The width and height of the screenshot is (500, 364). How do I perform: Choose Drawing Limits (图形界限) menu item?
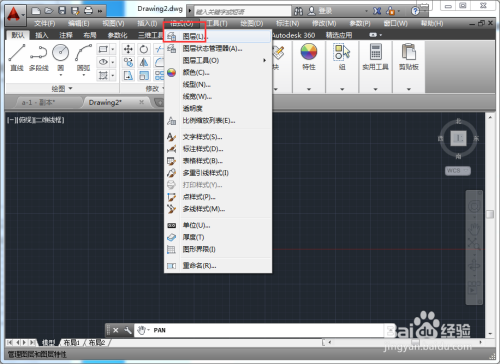(218, 249)
